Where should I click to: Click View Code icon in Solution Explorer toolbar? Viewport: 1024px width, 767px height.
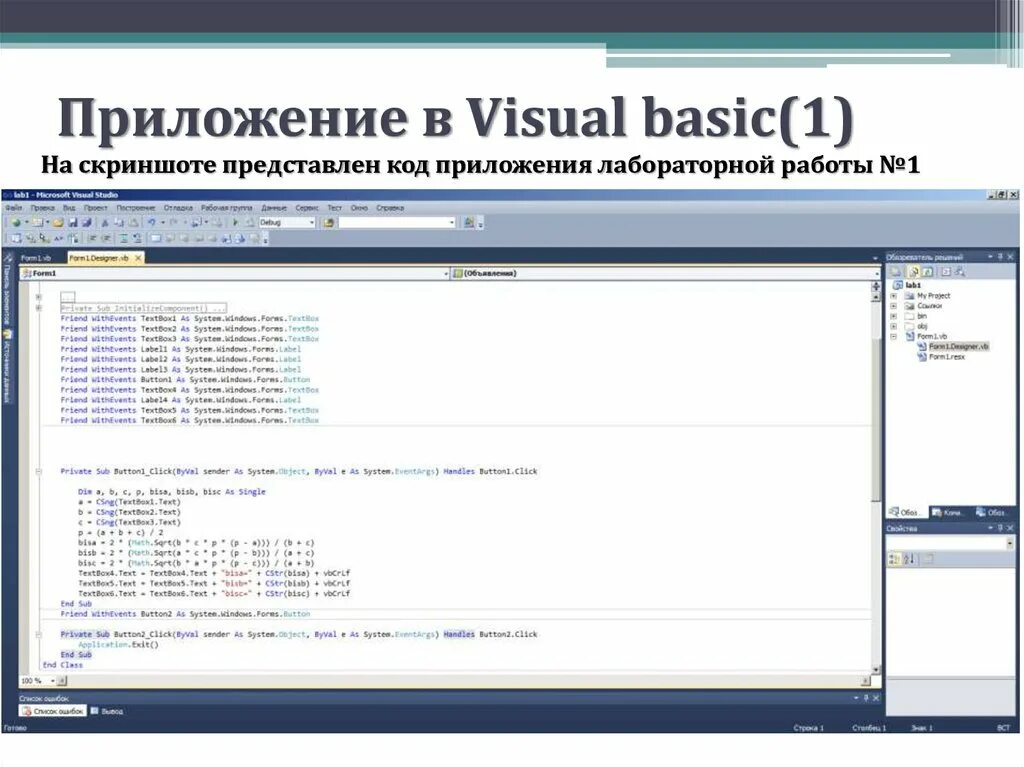pos(945,272)
